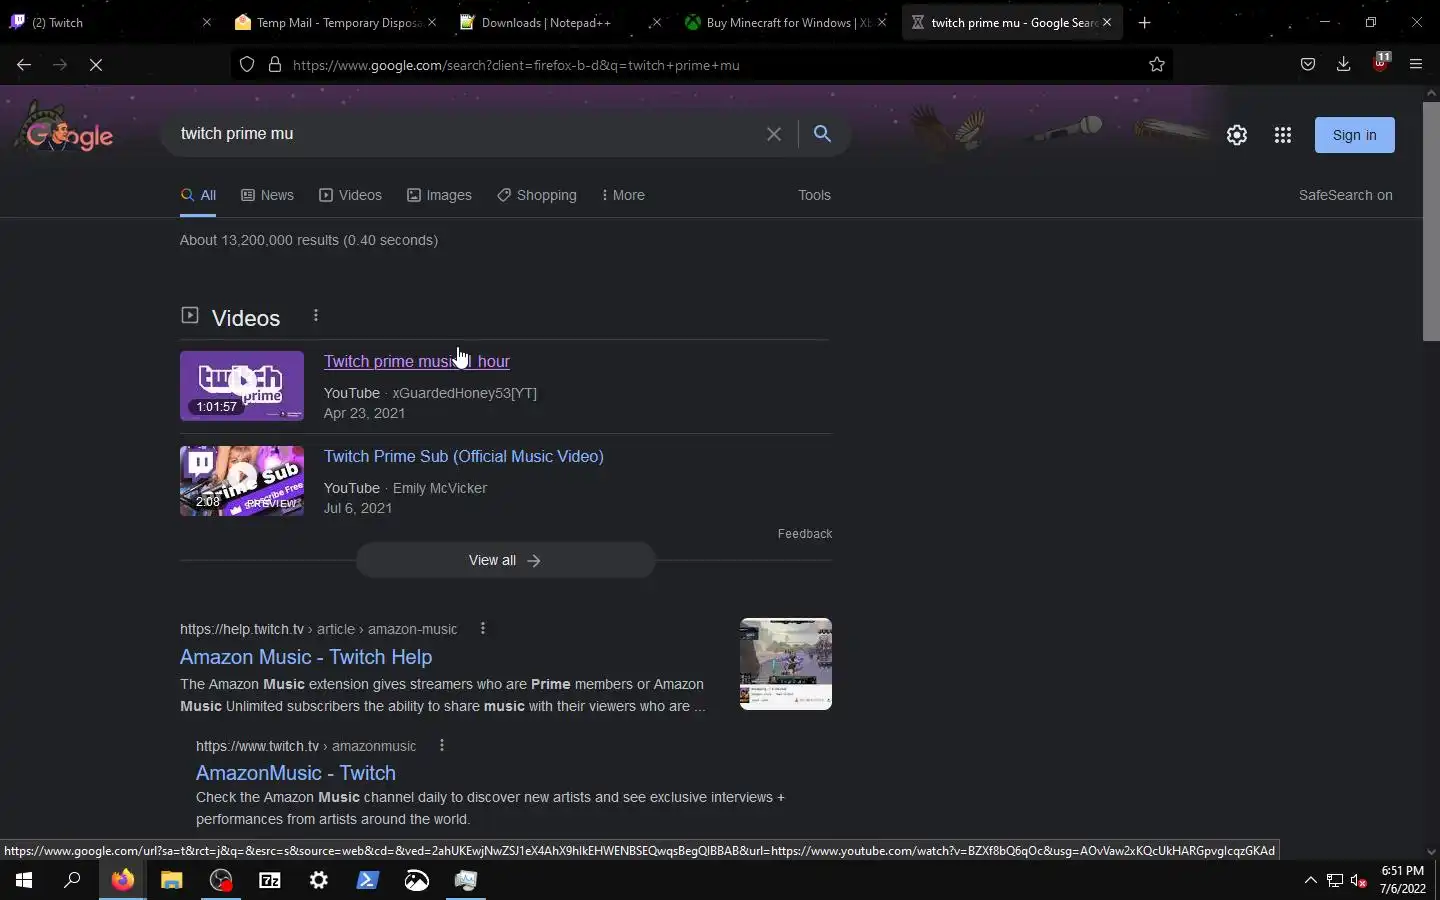1440x900 pixels.
Task: Open AmazonMusic - Twitch result
Action: point(296,773)
